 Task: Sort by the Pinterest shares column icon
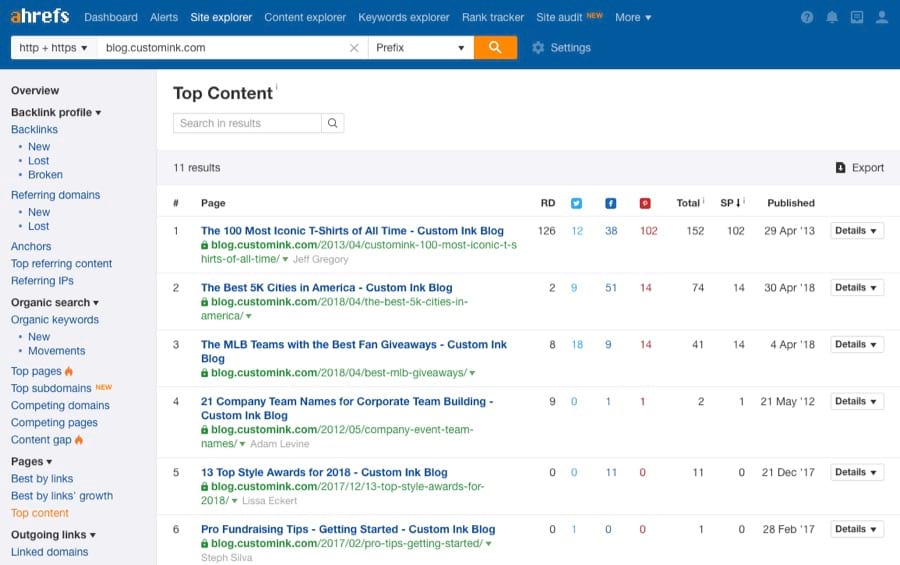(x=645, y=203)
